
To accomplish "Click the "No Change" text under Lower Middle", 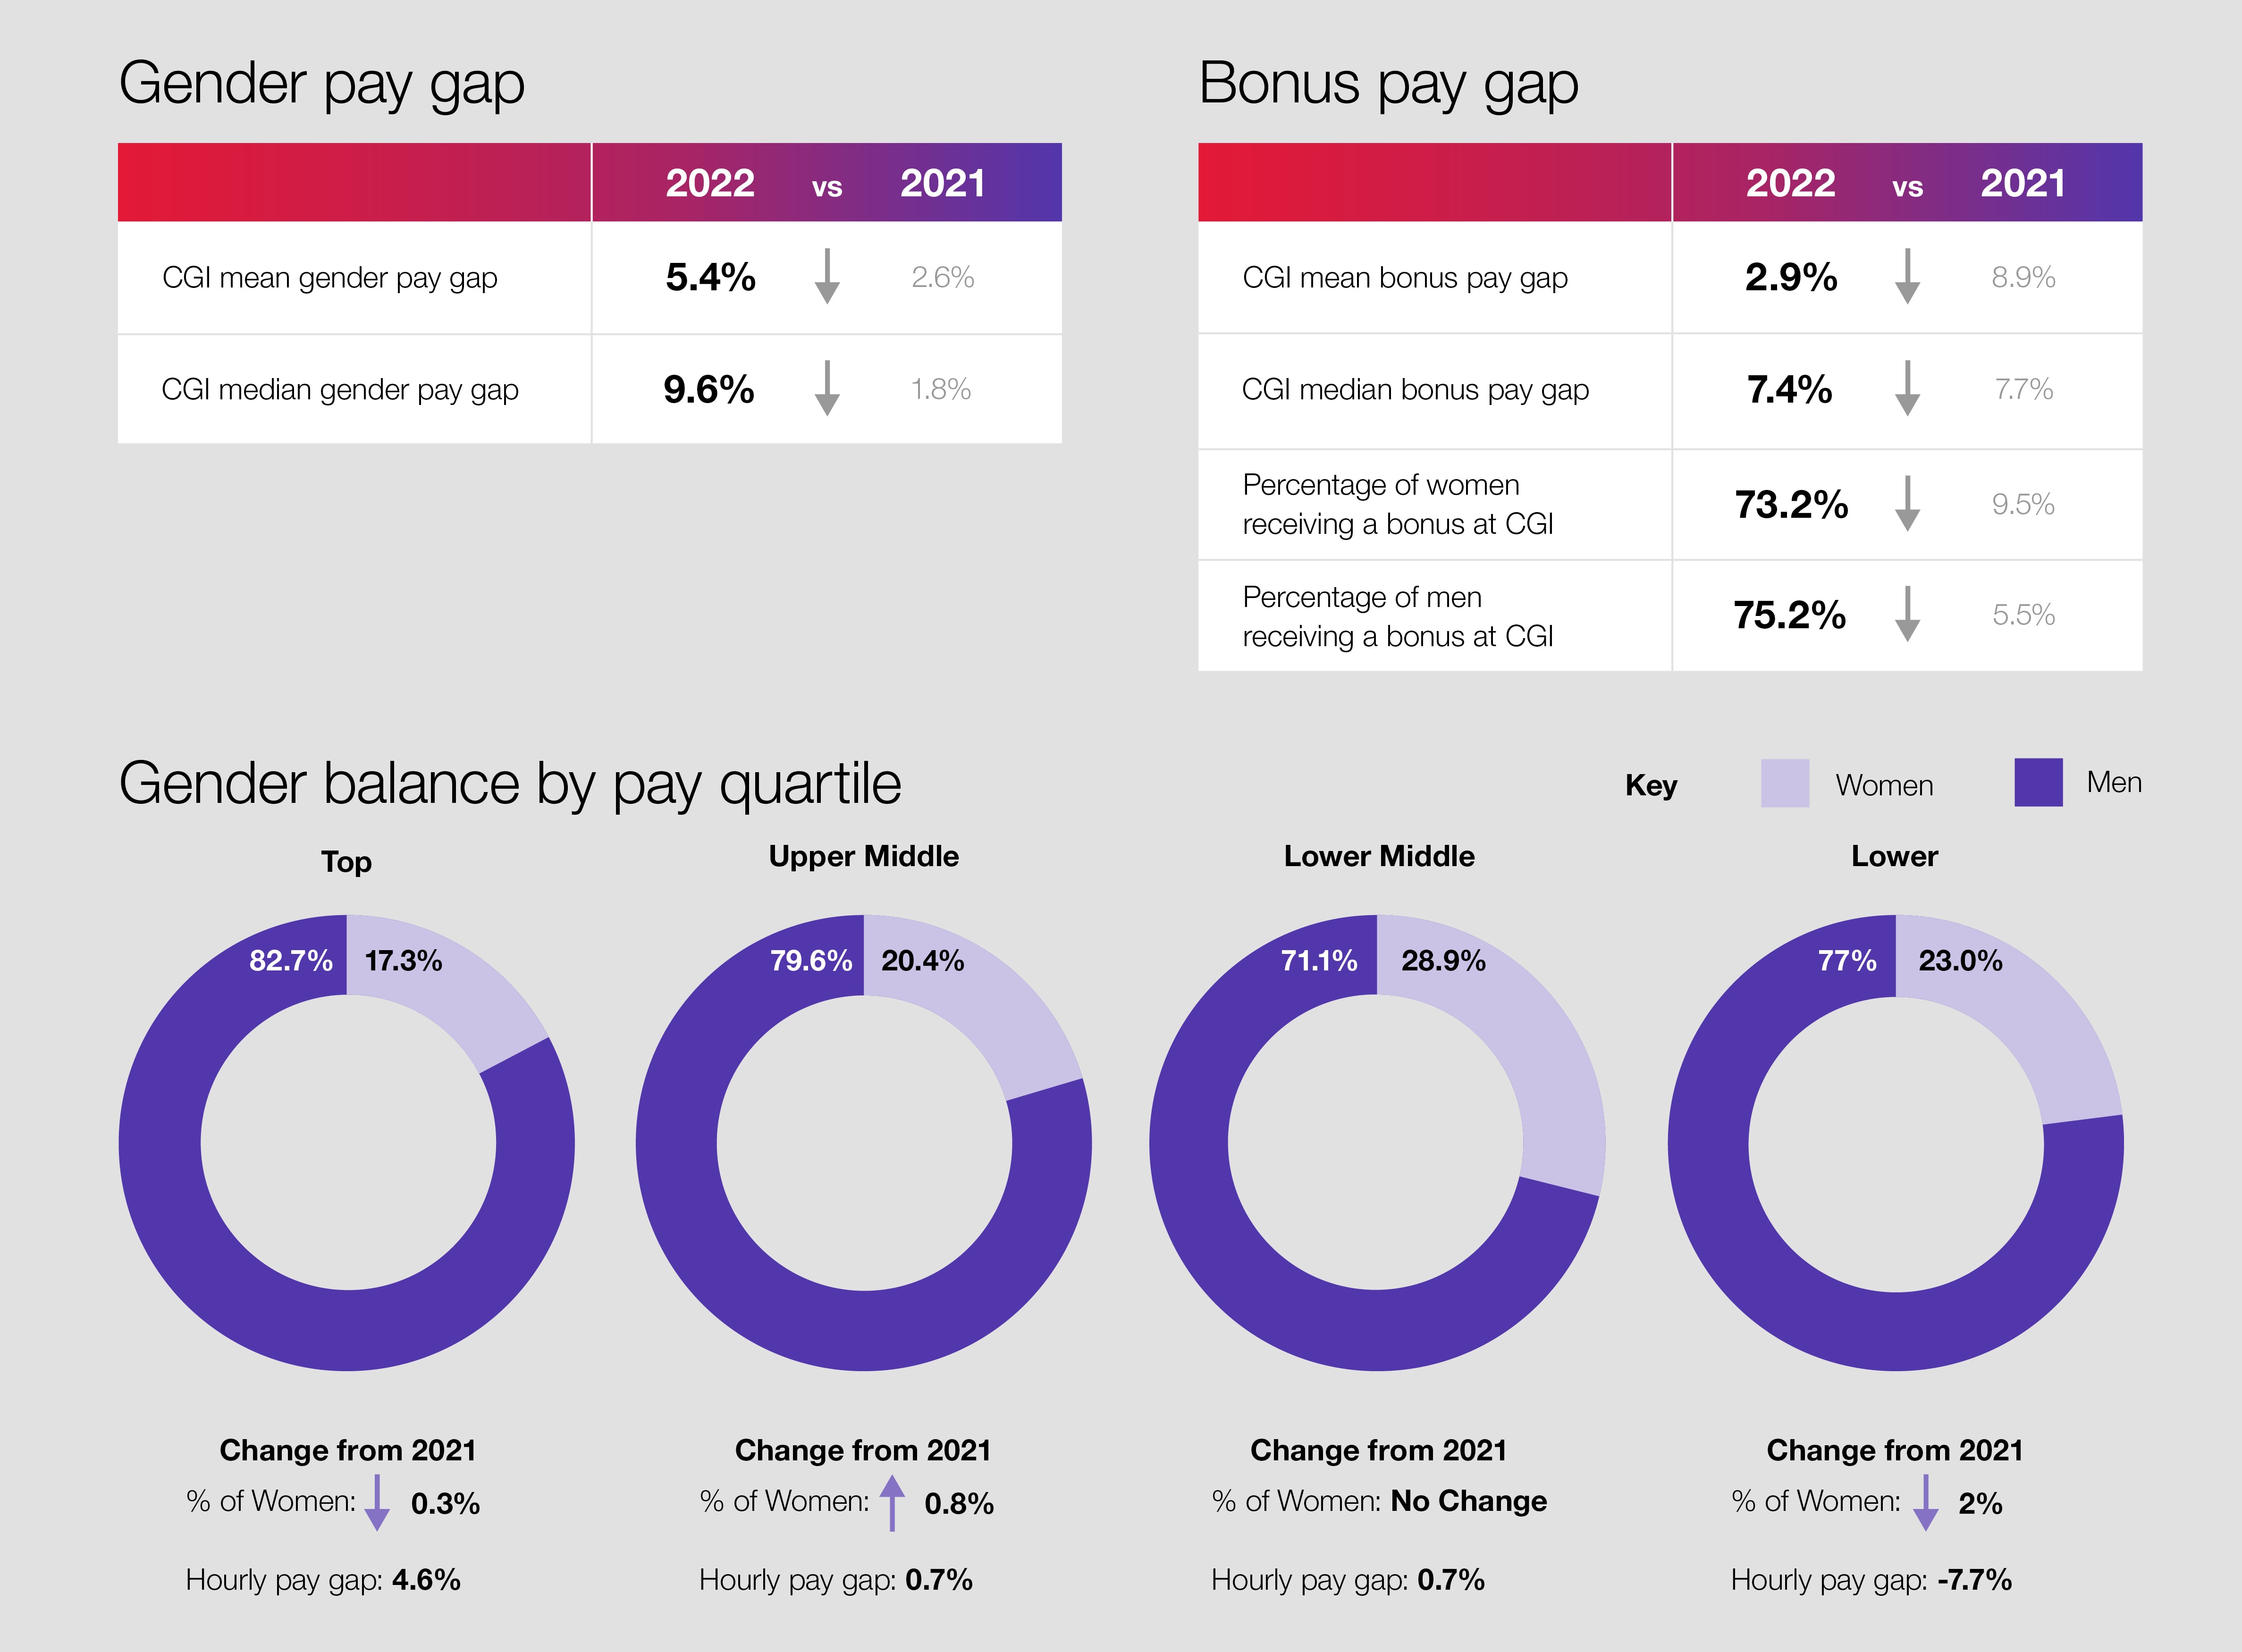I will [1468, 1501].
